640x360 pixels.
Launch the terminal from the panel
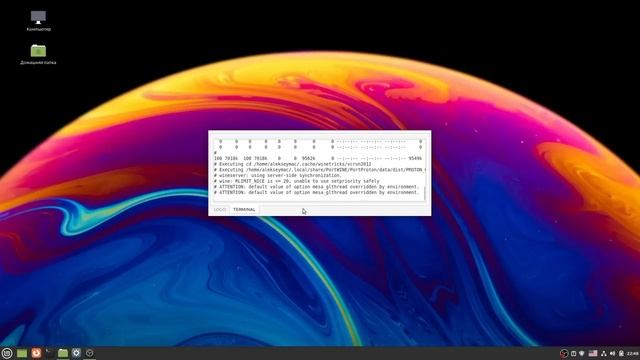(49, 353)
